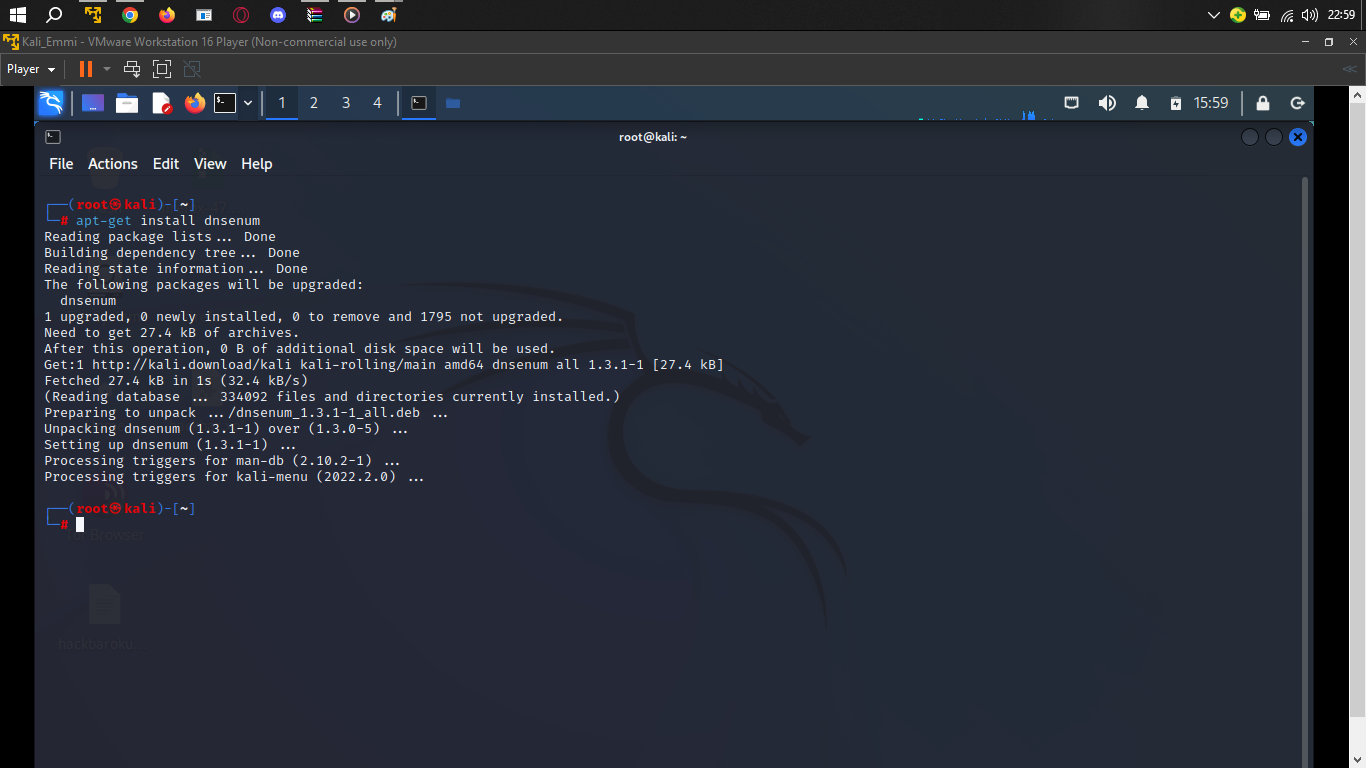Send Ctrl+Alt+Del to the virtual machine

[x=131, y=69]
